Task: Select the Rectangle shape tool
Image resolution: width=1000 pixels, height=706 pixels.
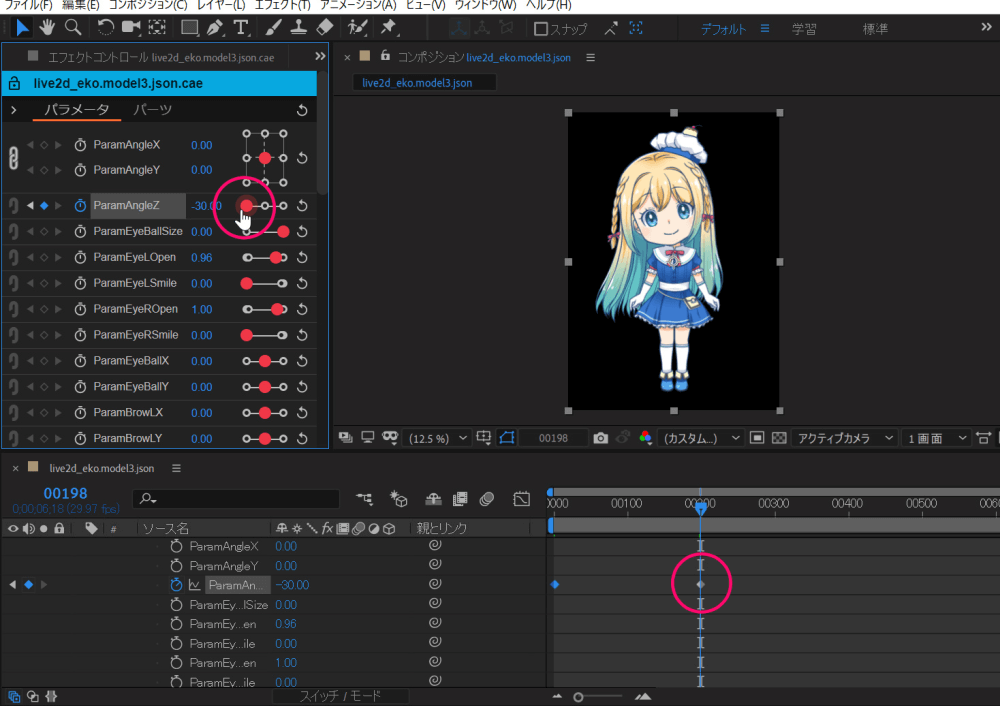Action: click(189, 27)
